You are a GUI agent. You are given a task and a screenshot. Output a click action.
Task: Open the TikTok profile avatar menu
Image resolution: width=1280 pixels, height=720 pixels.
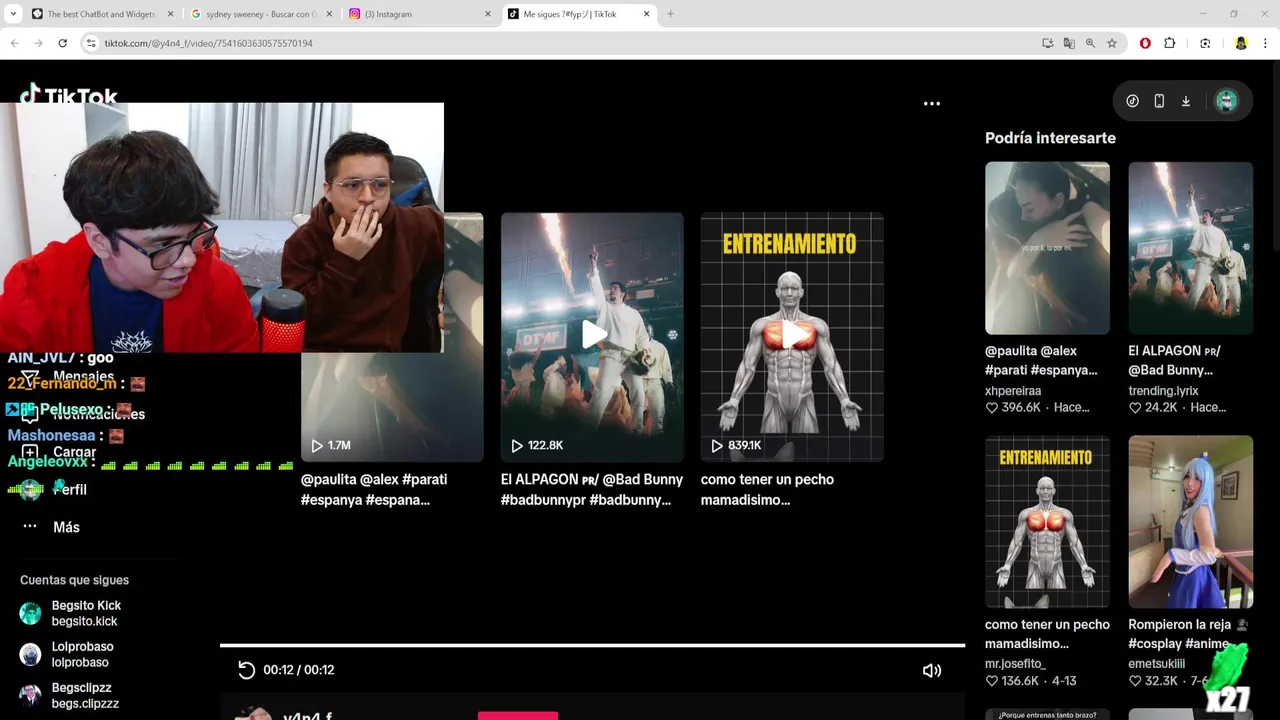[x=1226, y=101]
